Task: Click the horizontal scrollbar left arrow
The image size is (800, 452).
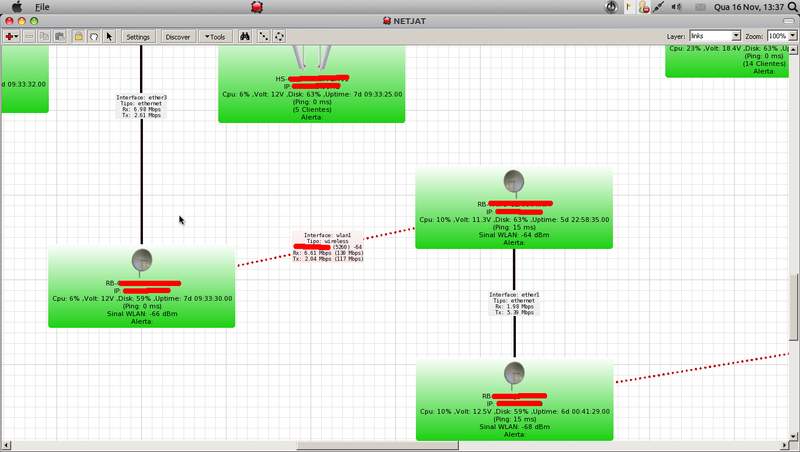Action: coord(6,446)
